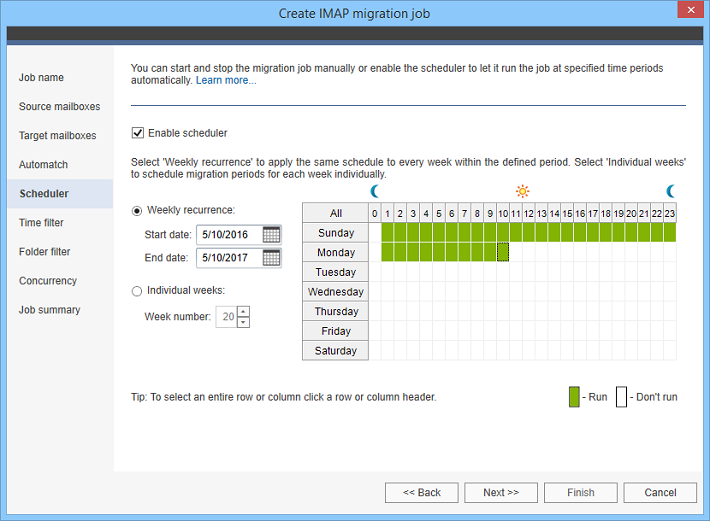Decrease the Week number with down arrow

click(244, 322)
